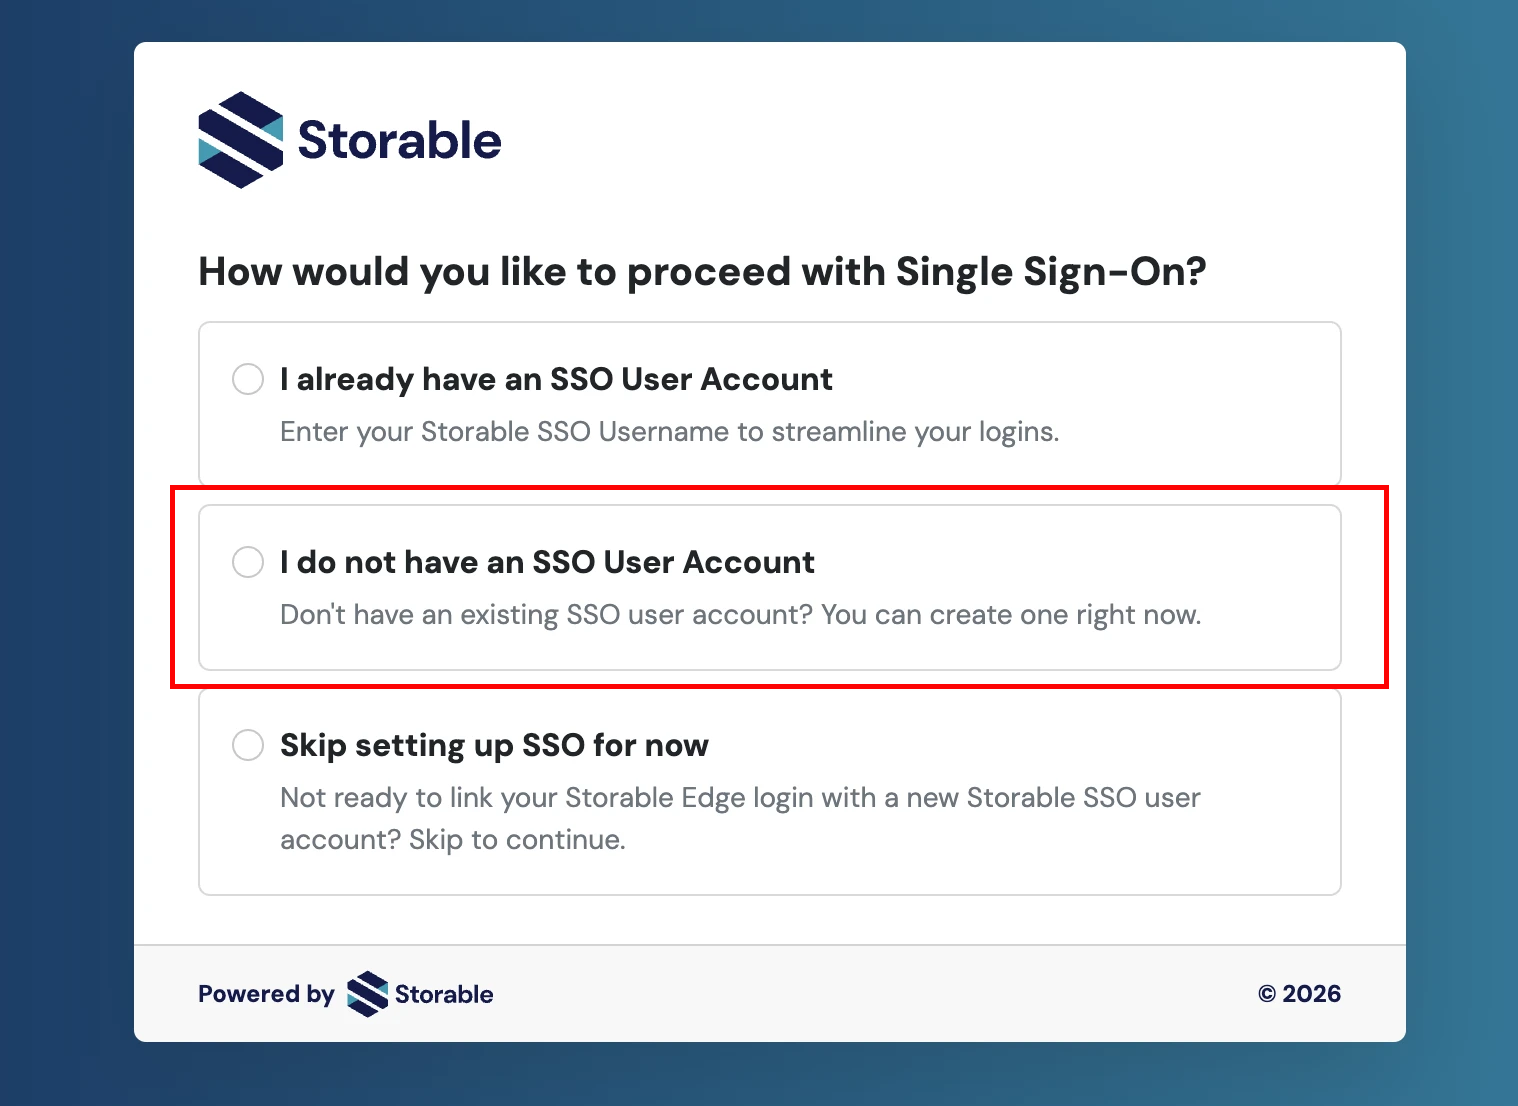Select the 'Skip setting up SSO for now' radio
The height and width of the screenshot is (1106, 1518).
click(247, 745)
